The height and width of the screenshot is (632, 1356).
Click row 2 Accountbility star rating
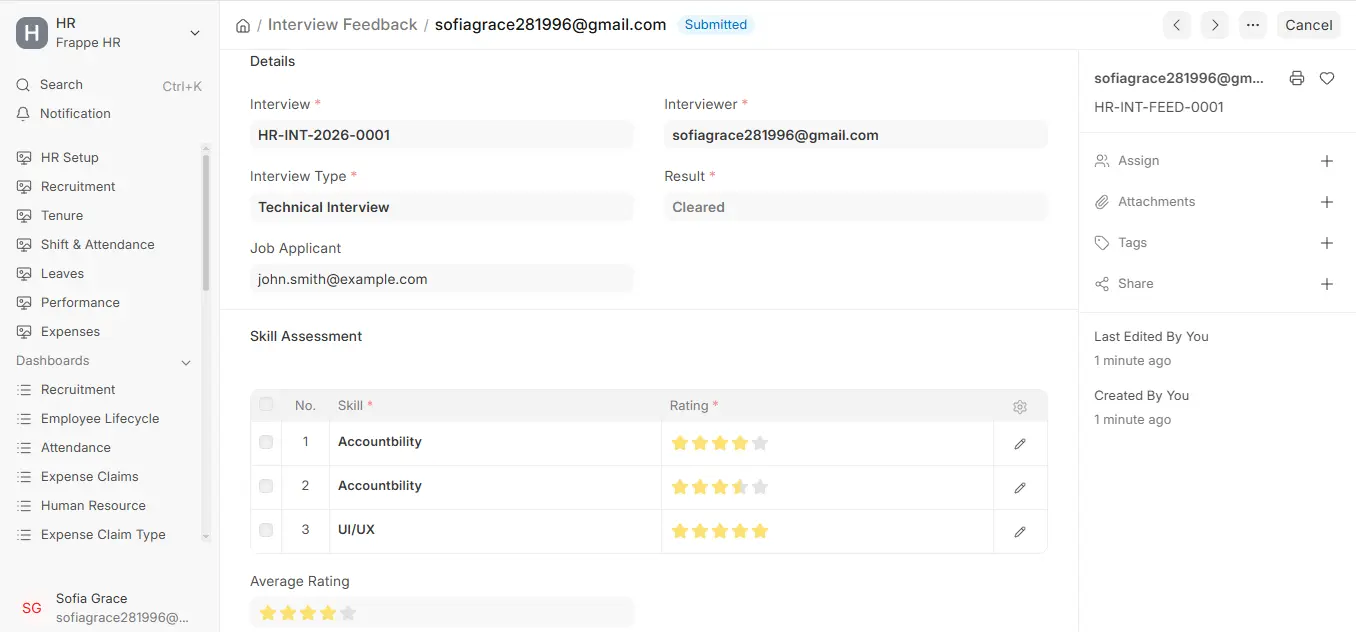tap(720, 487)
